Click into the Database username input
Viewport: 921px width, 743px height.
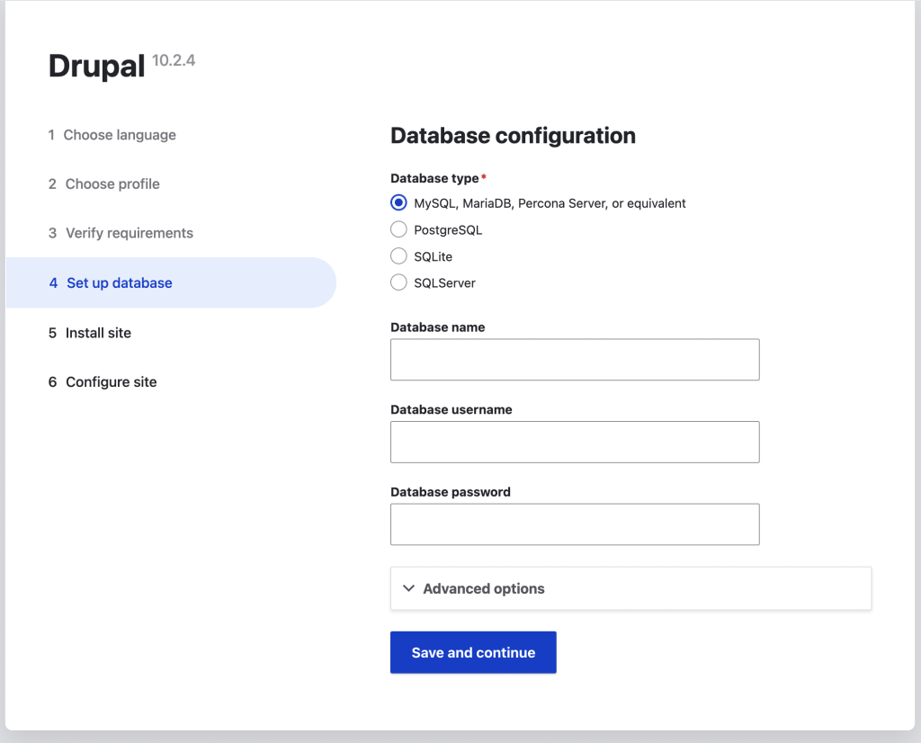575,442
